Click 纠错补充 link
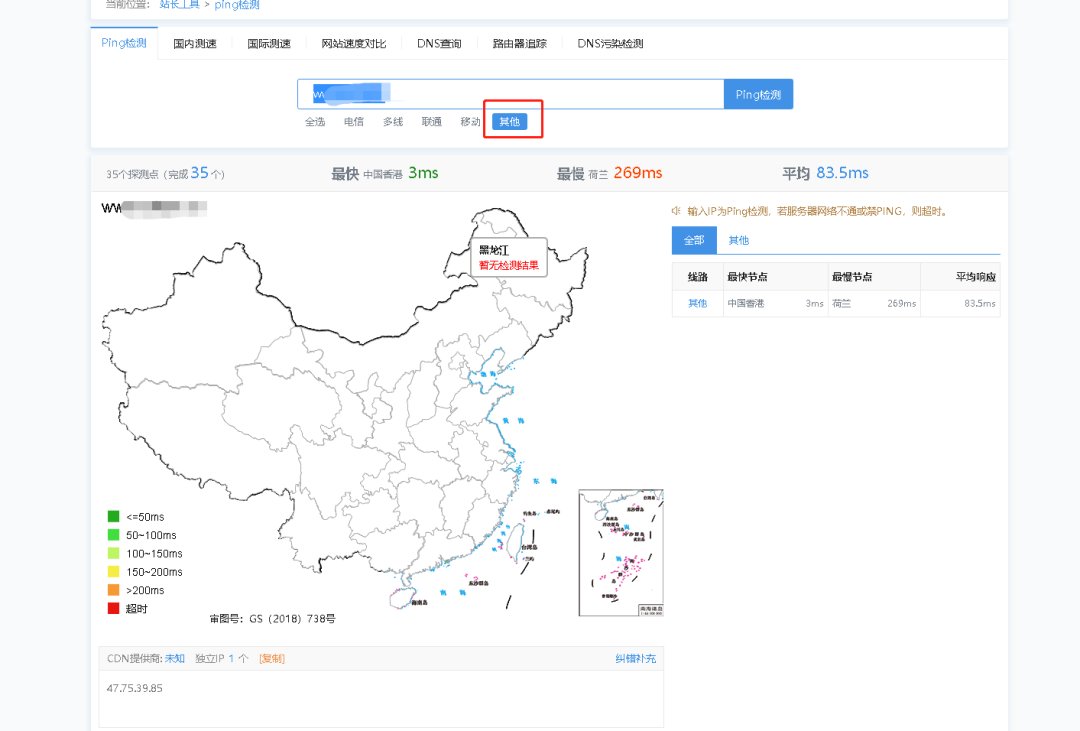 (636, 659)
